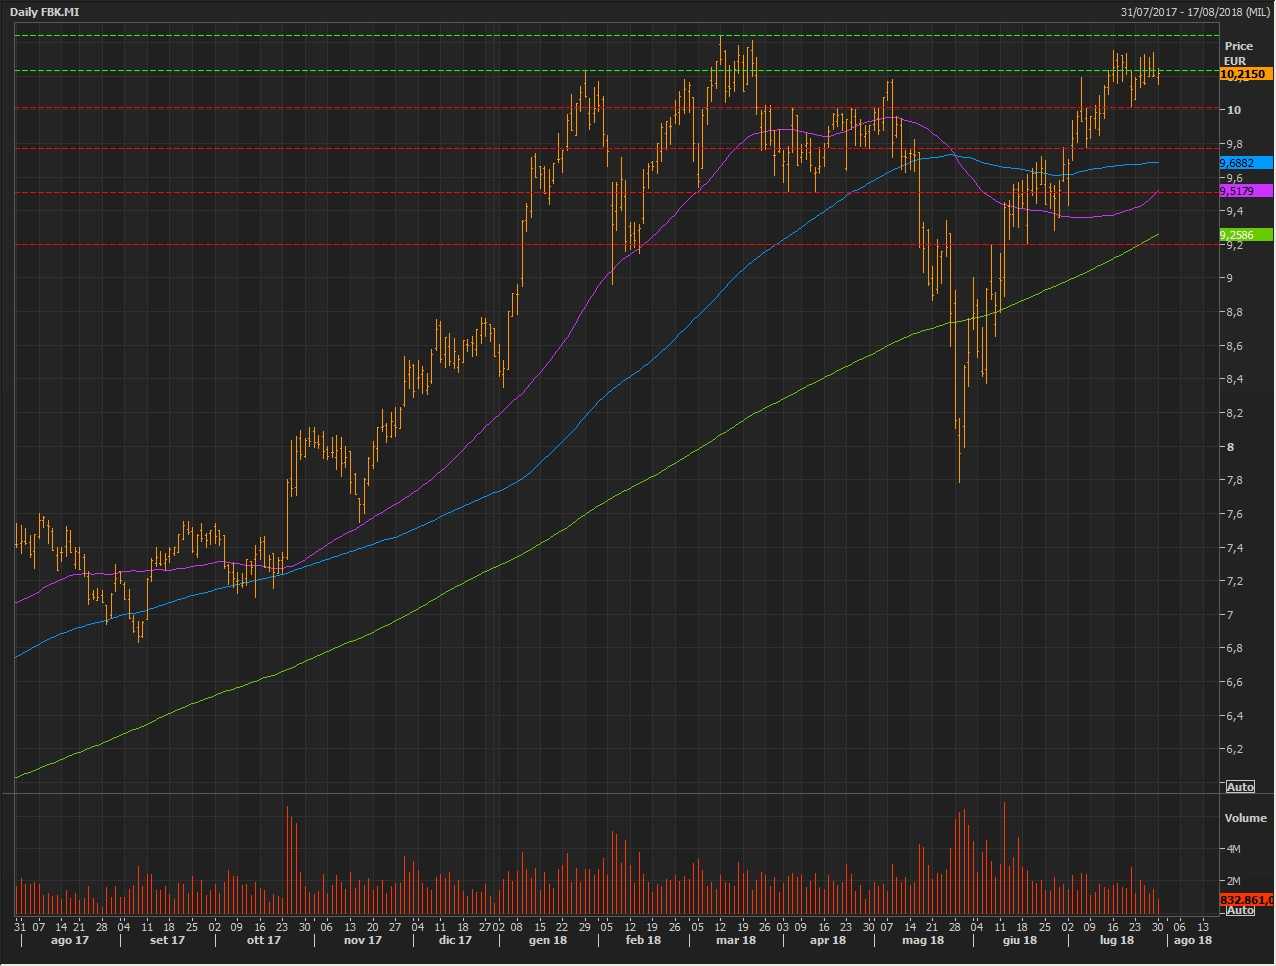1276x966 pixels.
Task: Click the Daily FBK.MI chart title
Action: pos(44,12)
